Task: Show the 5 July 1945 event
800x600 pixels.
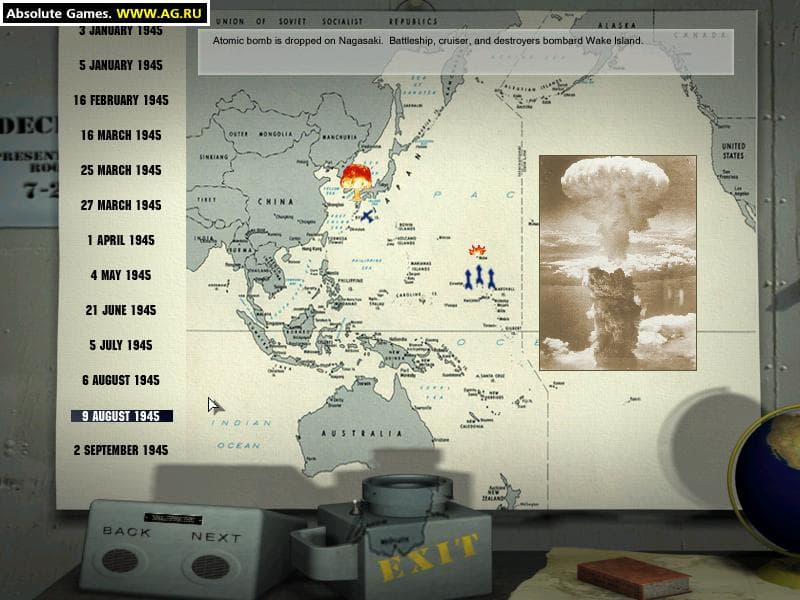Action: coord(121,345)
